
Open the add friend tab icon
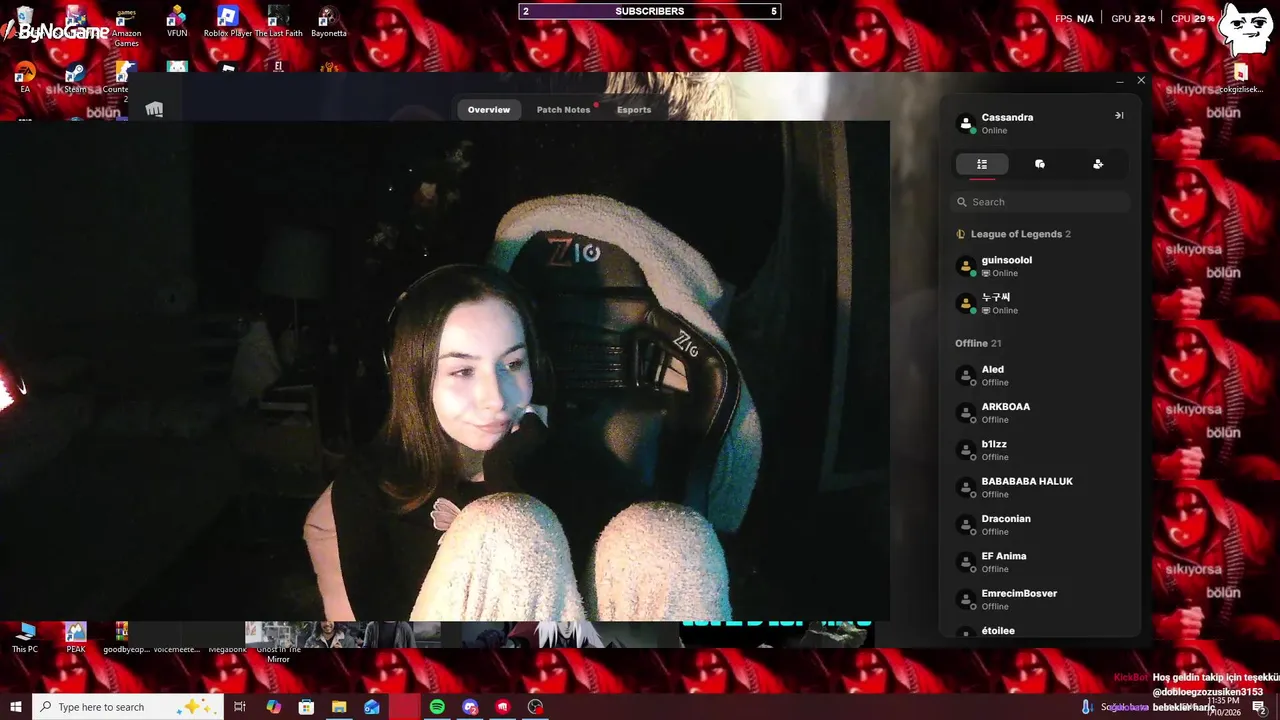[1098, 164]
